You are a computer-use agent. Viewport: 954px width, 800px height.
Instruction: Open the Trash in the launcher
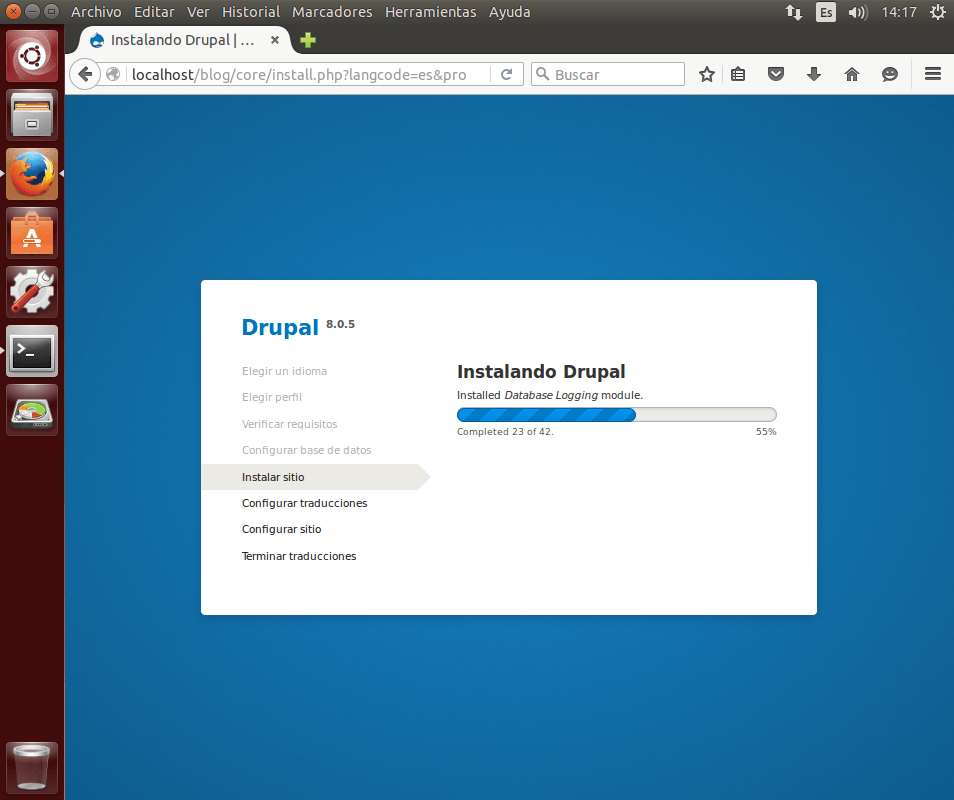click(32, 767)
